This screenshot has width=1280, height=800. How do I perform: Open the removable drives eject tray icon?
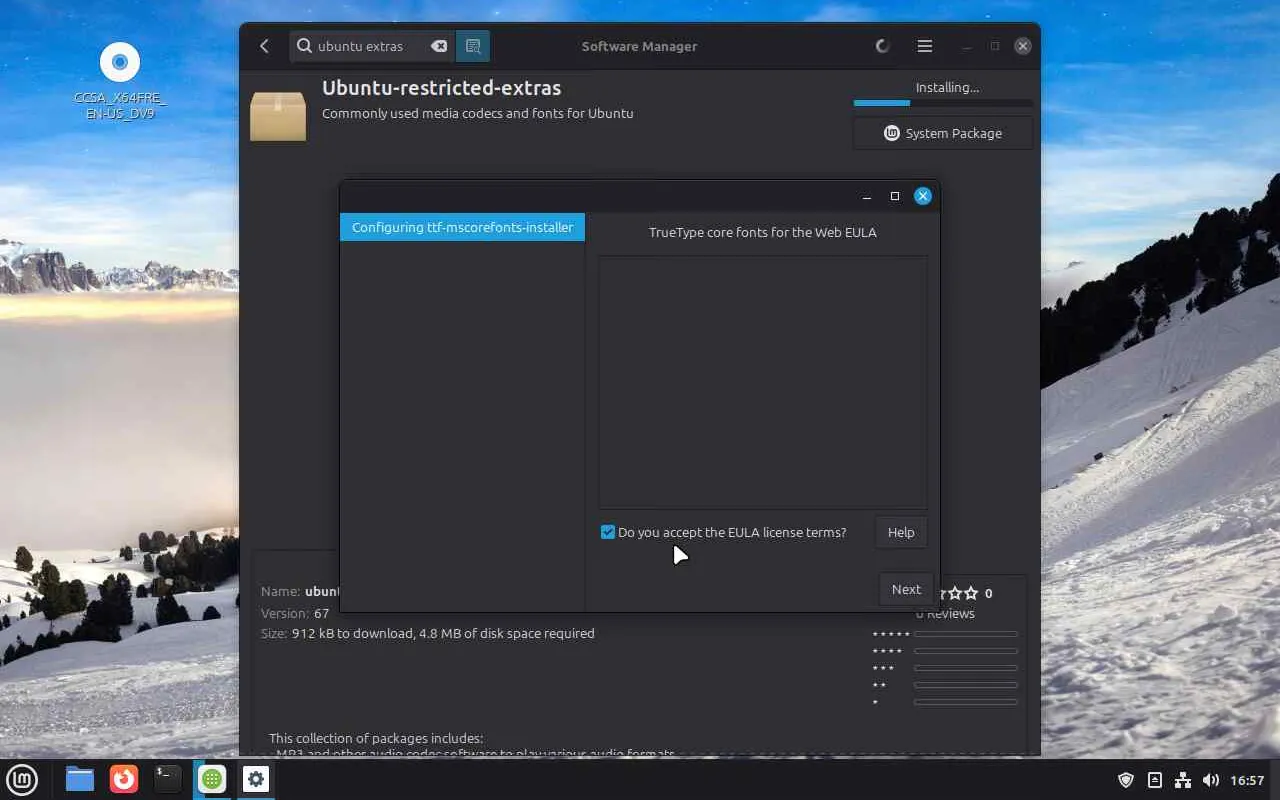pos(1155,780)
